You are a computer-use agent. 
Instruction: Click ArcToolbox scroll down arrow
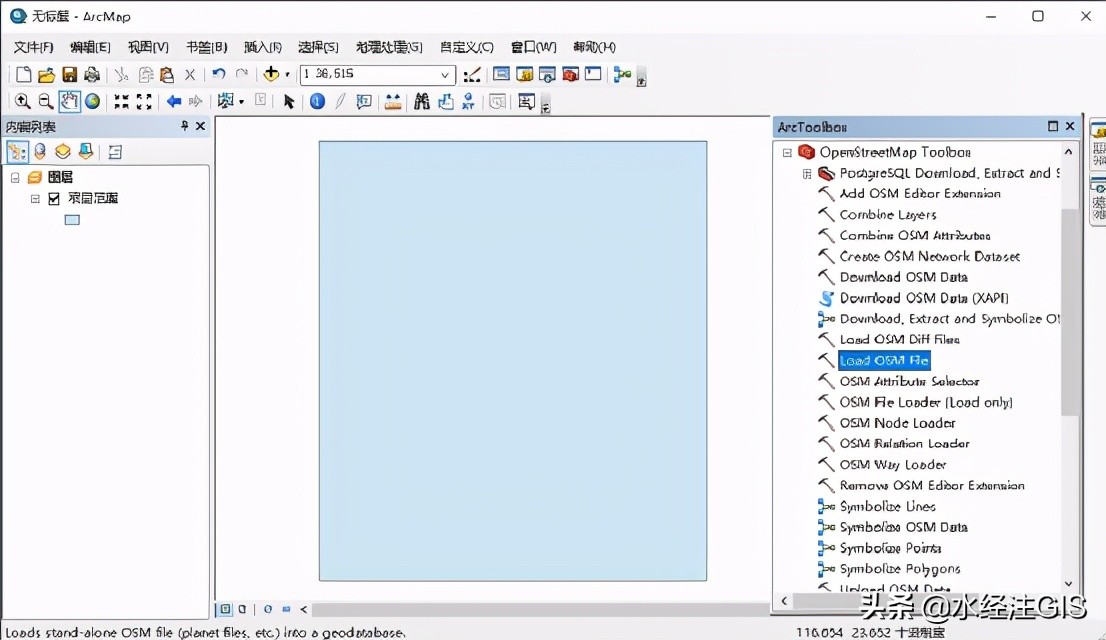coord(1069,584)
